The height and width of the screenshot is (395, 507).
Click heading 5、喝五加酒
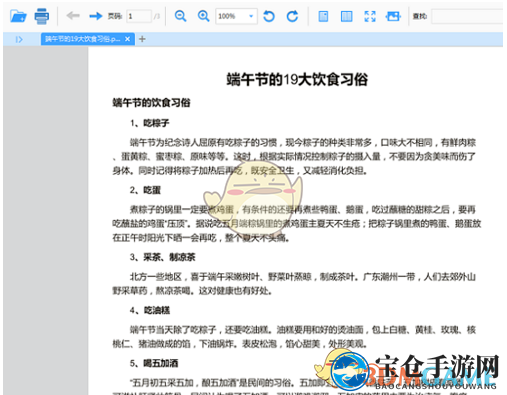pyautogui.click(x=154, y=363)
